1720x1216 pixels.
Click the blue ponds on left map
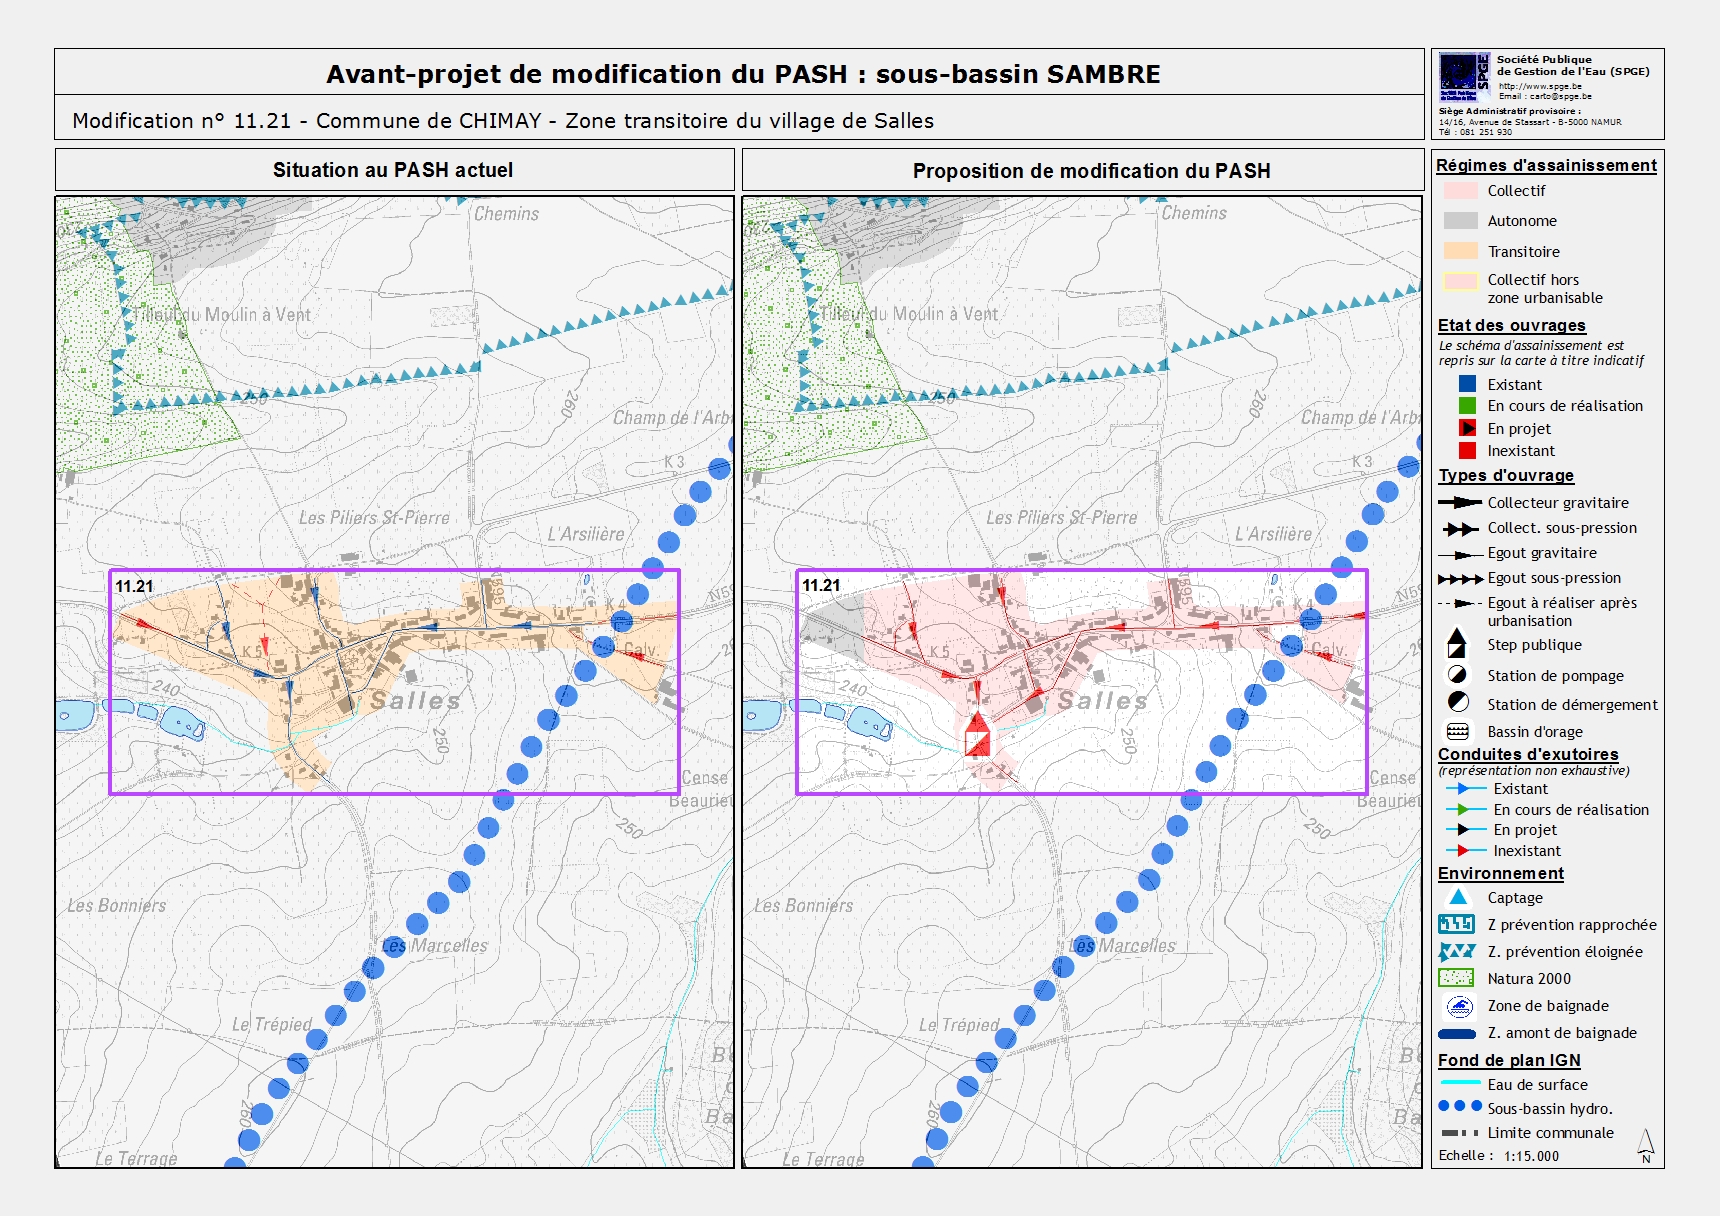tap(130, 716)
